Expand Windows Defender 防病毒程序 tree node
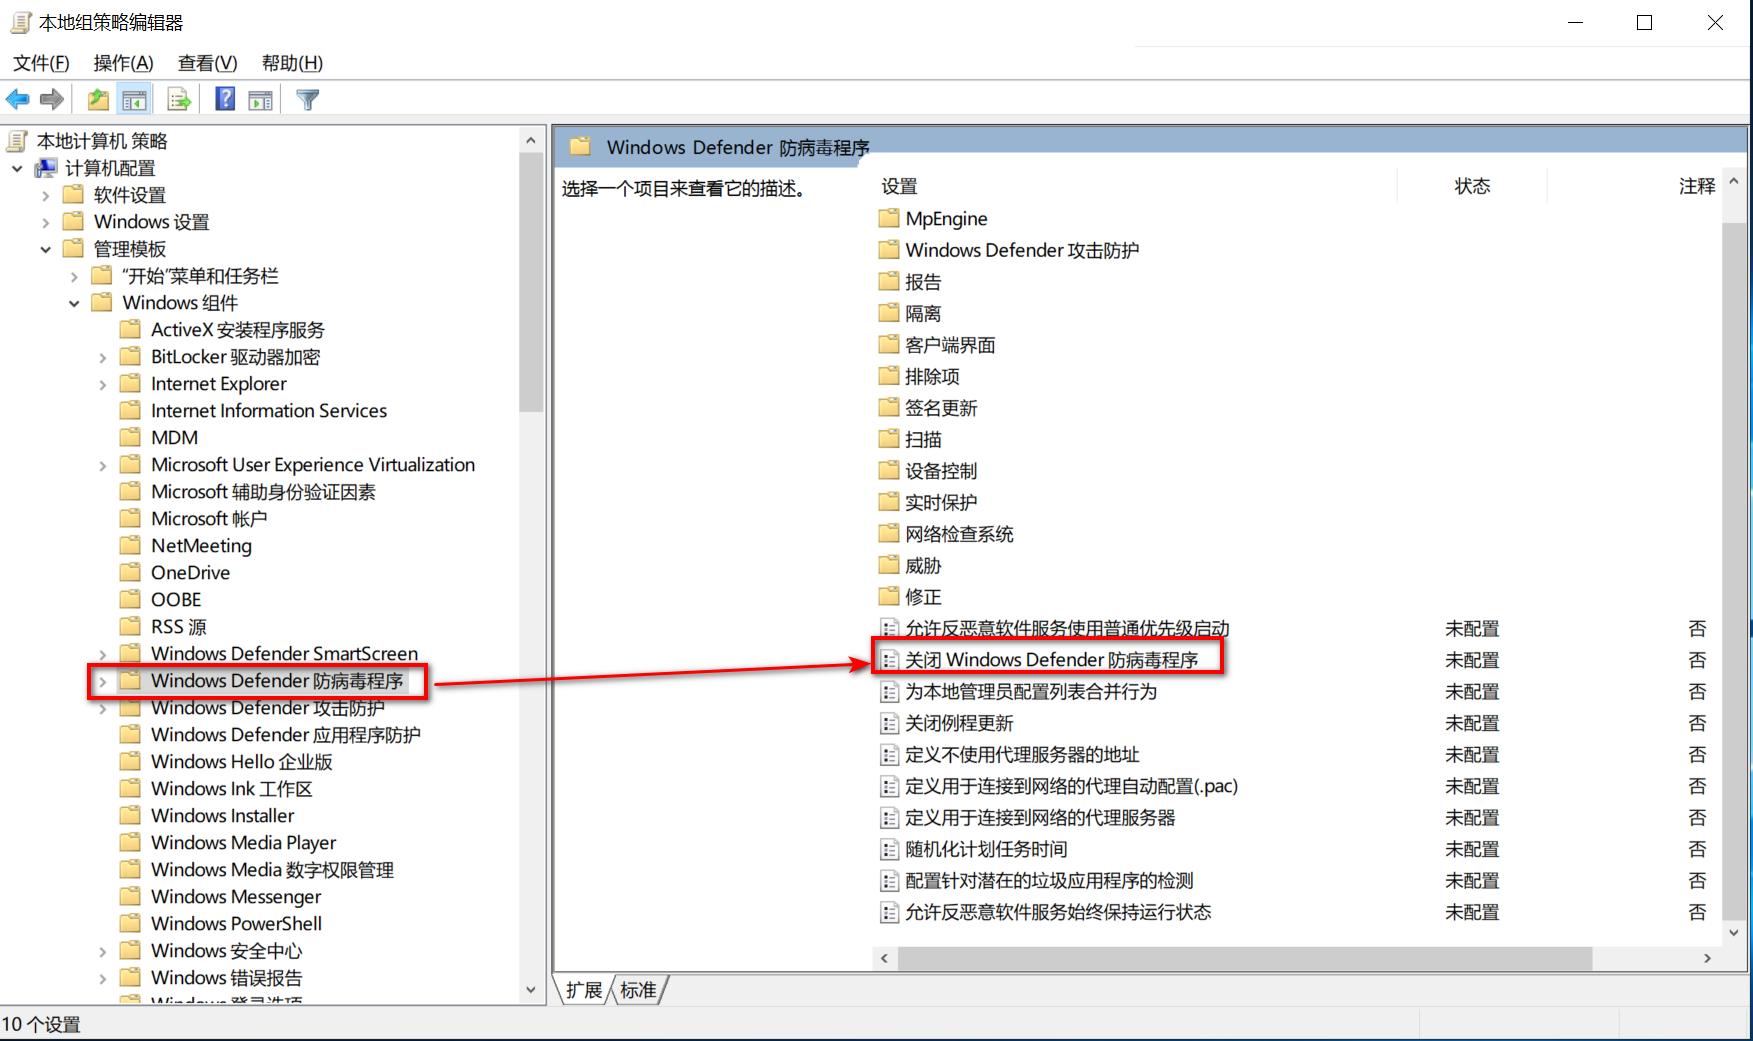This screenshot has width=1753, height=1041. pos(102,681)
